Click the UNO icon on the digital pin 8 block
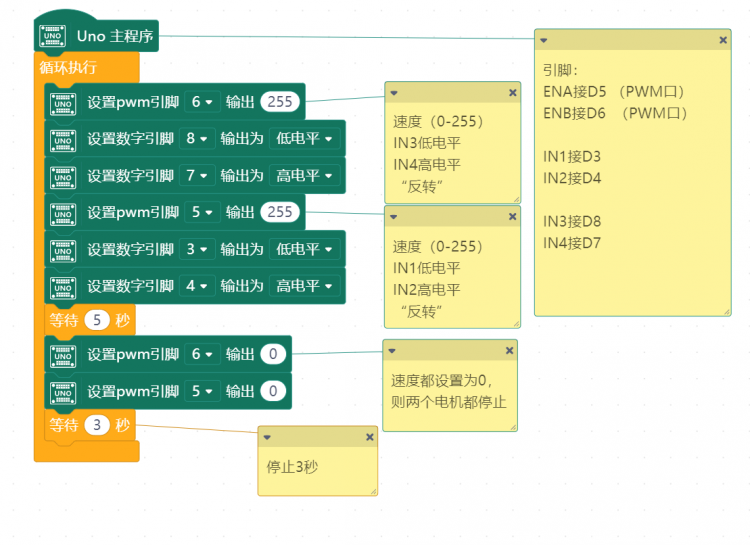Viewport: 750px width, 545px height. pos(63,141)
